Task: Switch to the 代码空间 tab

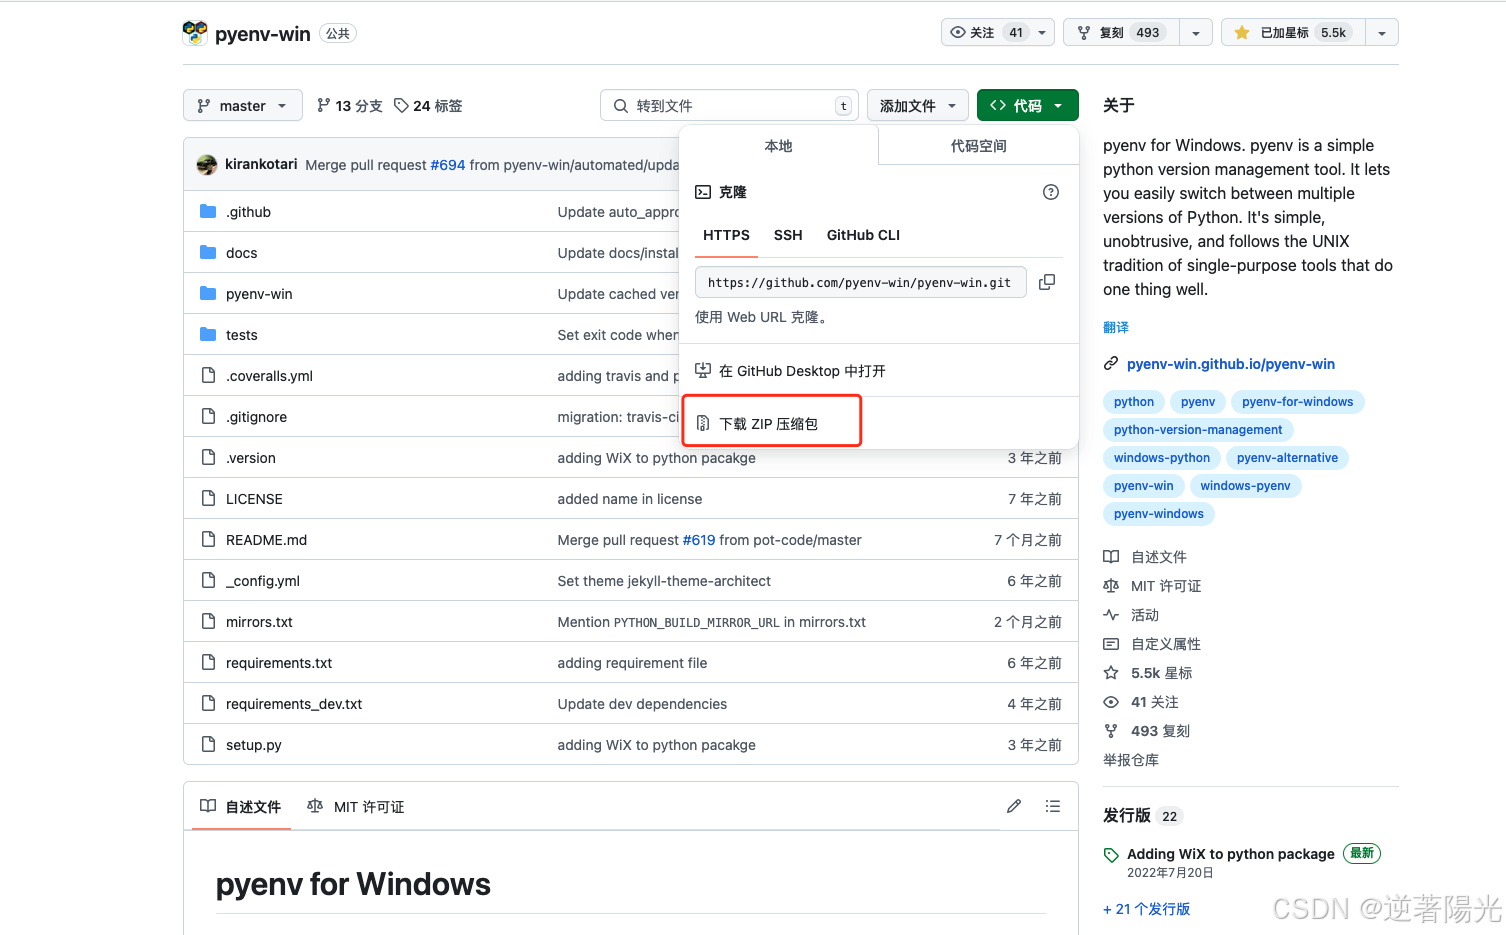Action: tap(978, 146)
